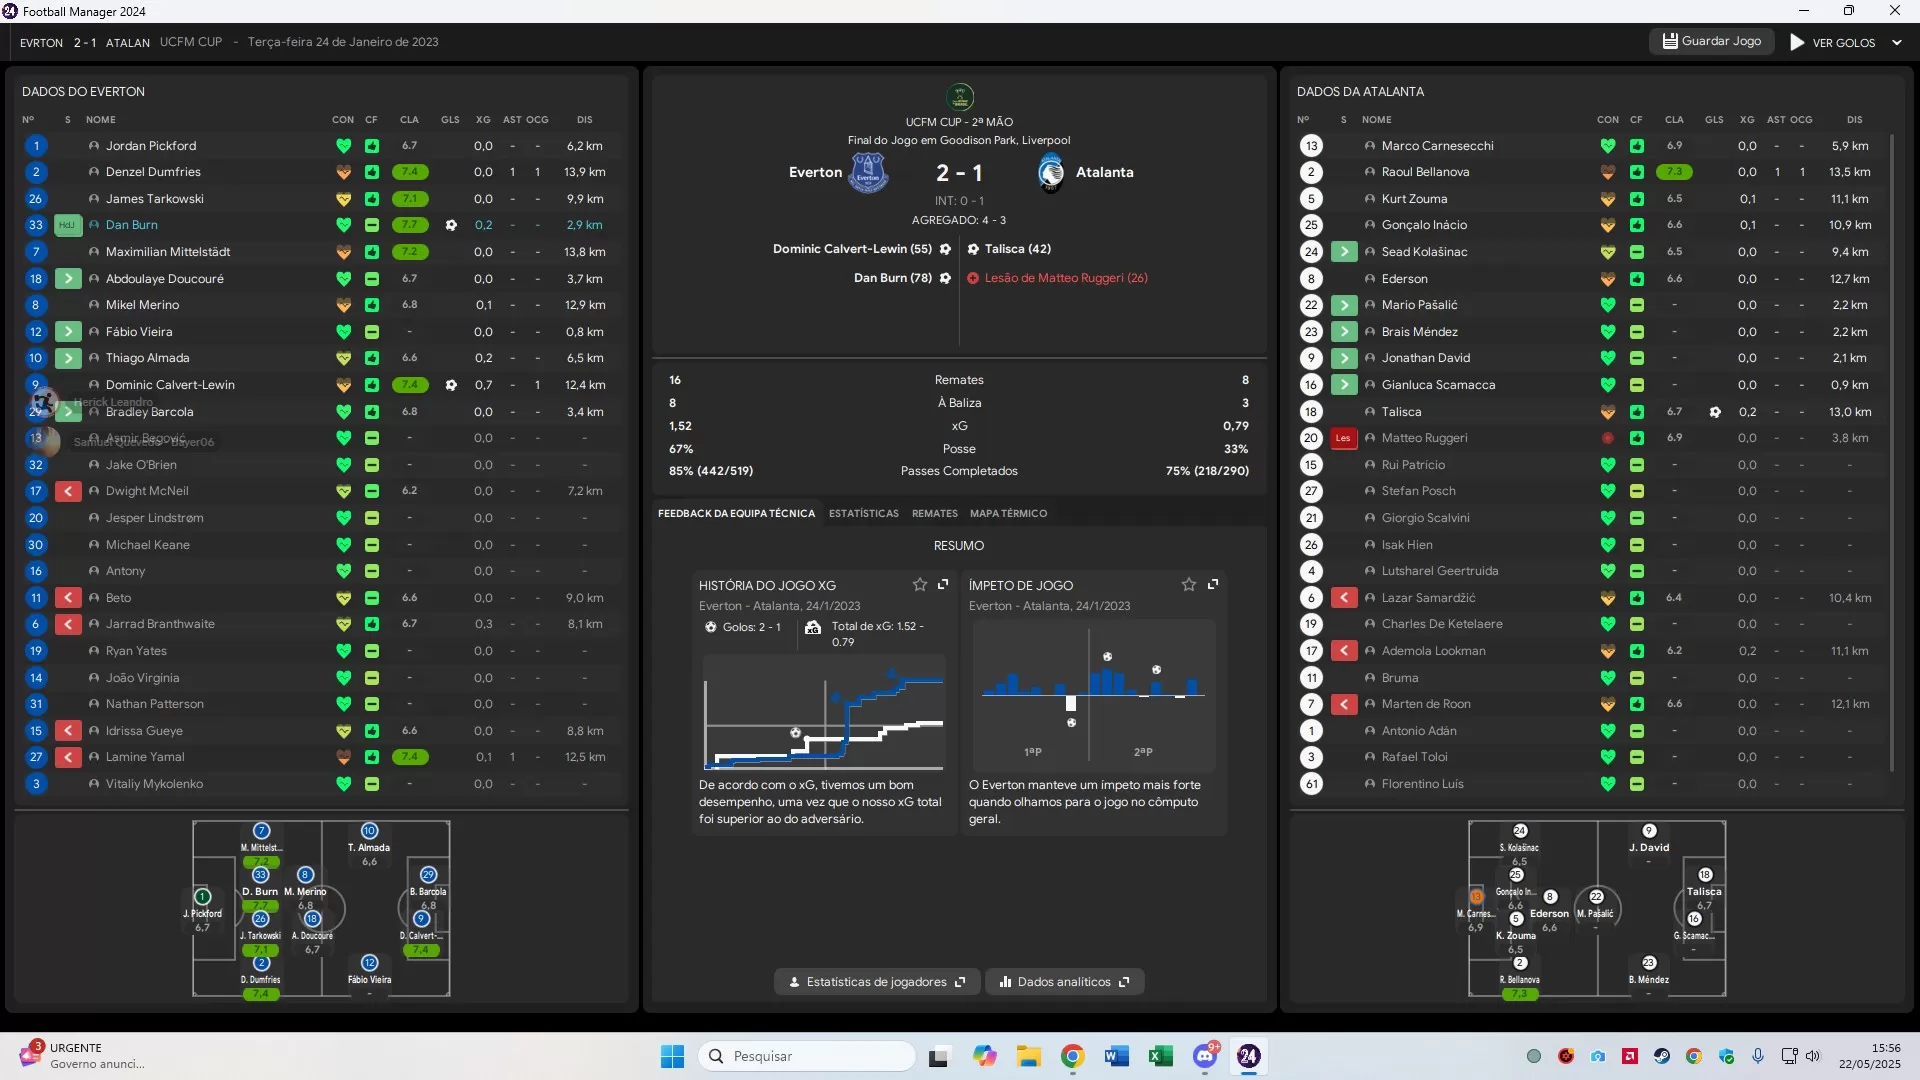This screenshot has width=1920, height=1080.
Task: Open Microsoft Word from the taskbar
Action: click(x=1116, y=1056)
